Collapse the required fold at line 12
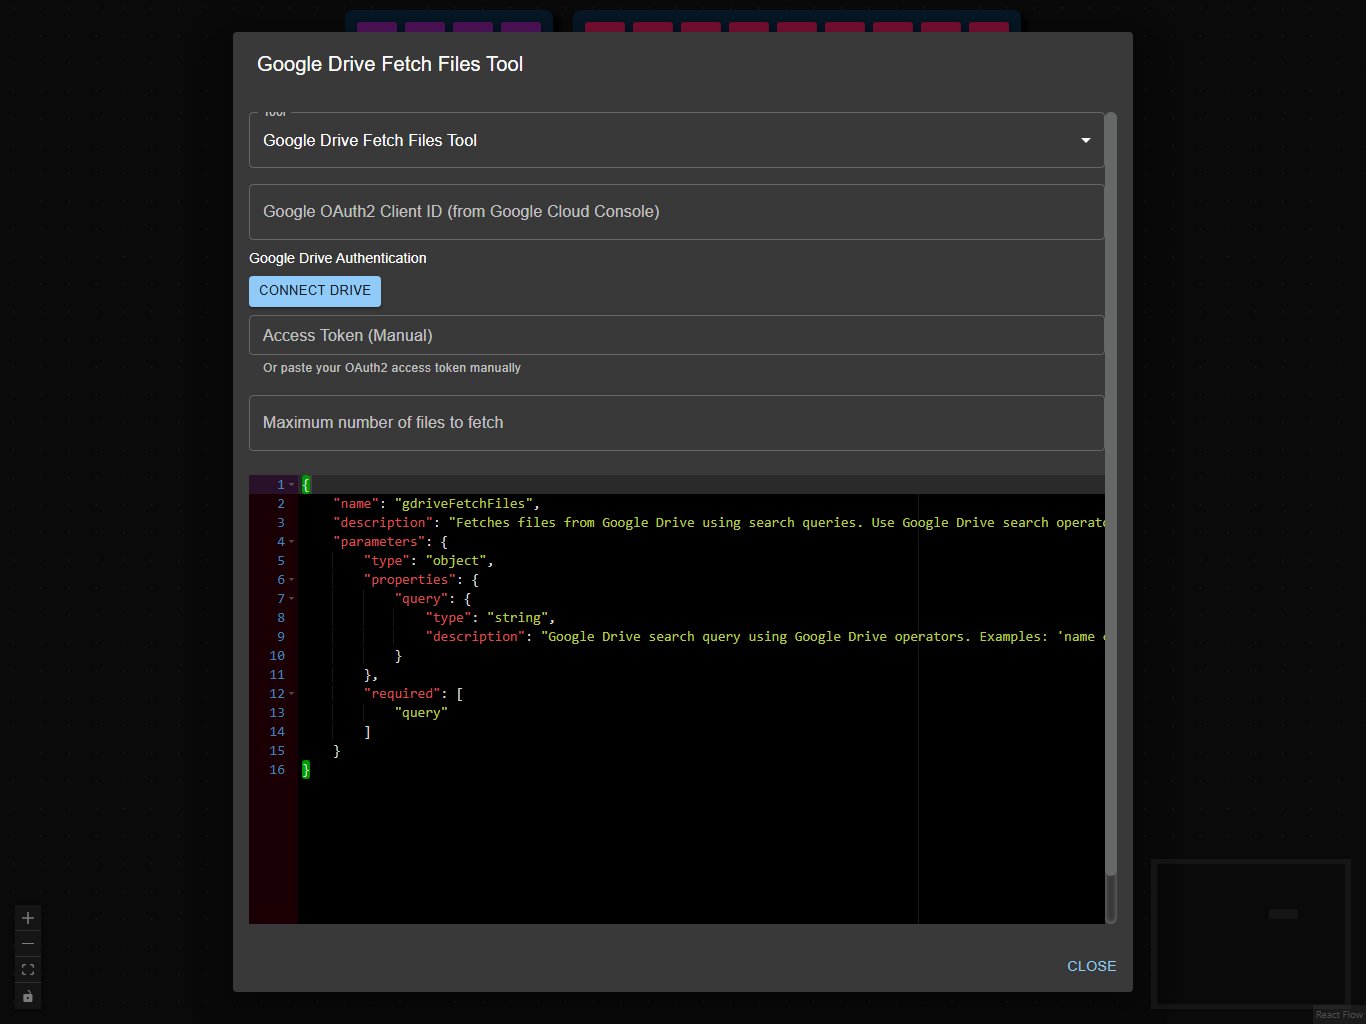The image size is (1366, 1024). (x=292, y=694)
